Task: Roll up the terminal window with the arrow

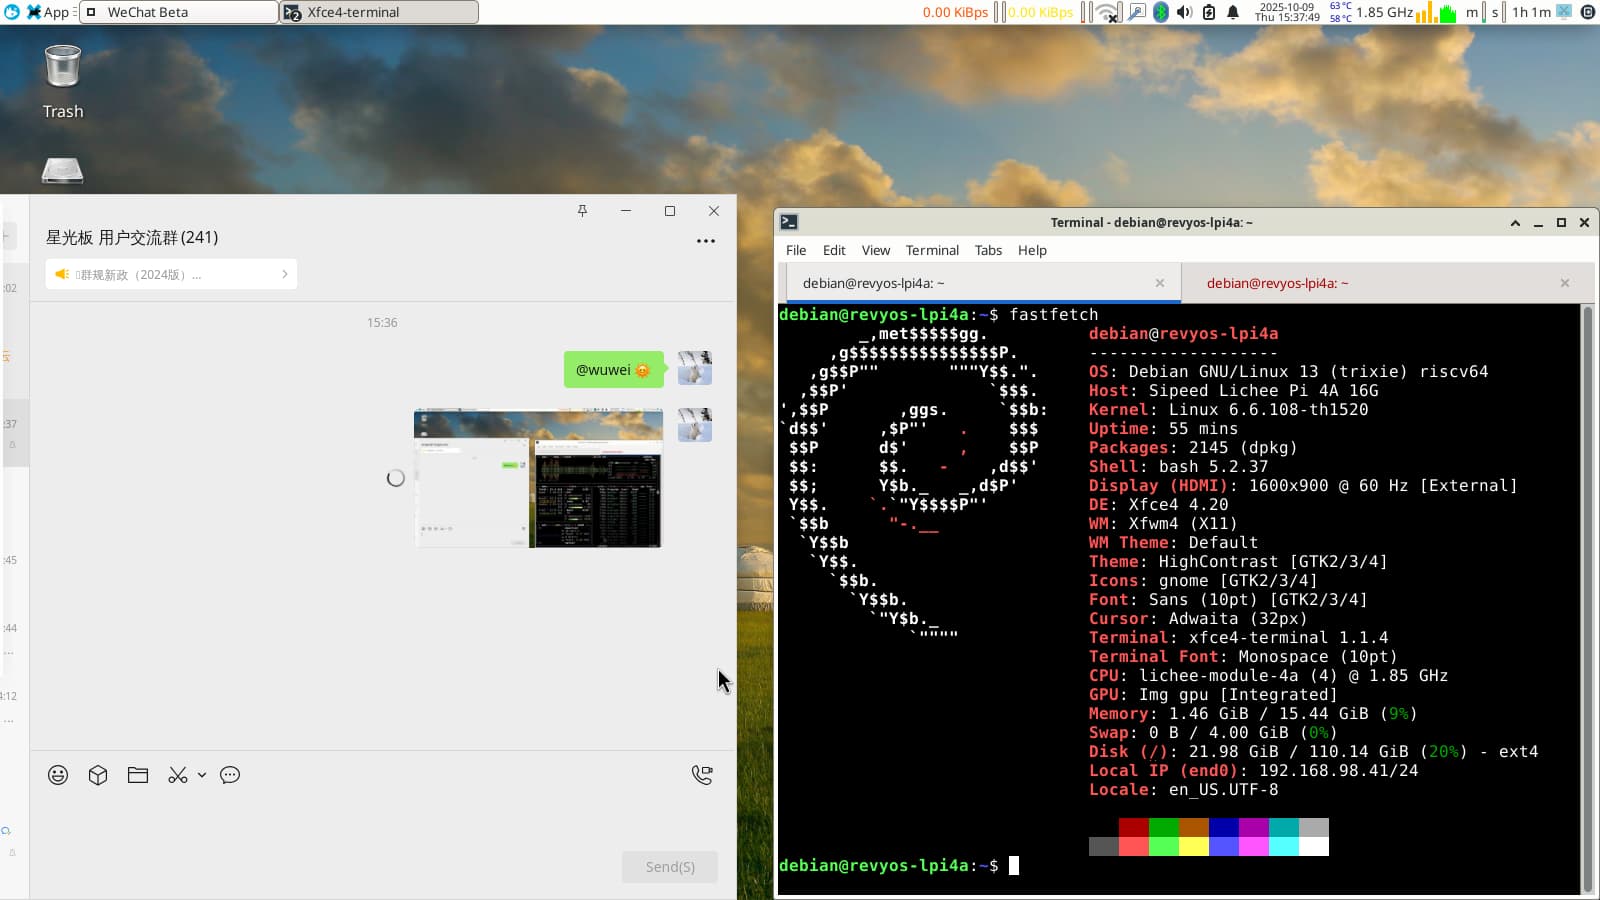Action: pos(1515,223)
